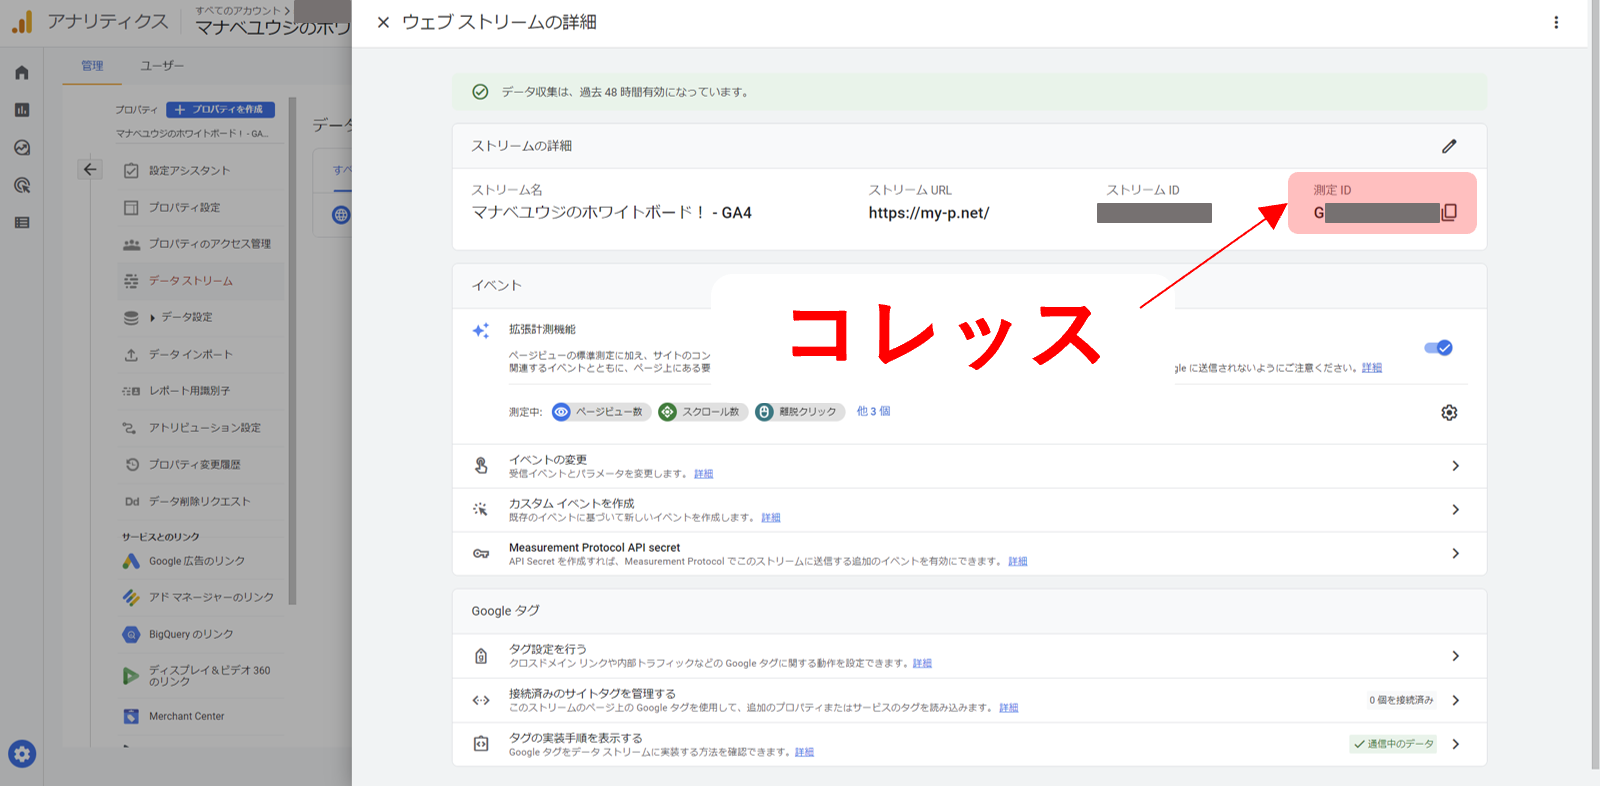Image resolution: width=1600 pixels, height=786 pixels.
Task: Edit stream details with the pencil icon
Action: click(1449, 146)
